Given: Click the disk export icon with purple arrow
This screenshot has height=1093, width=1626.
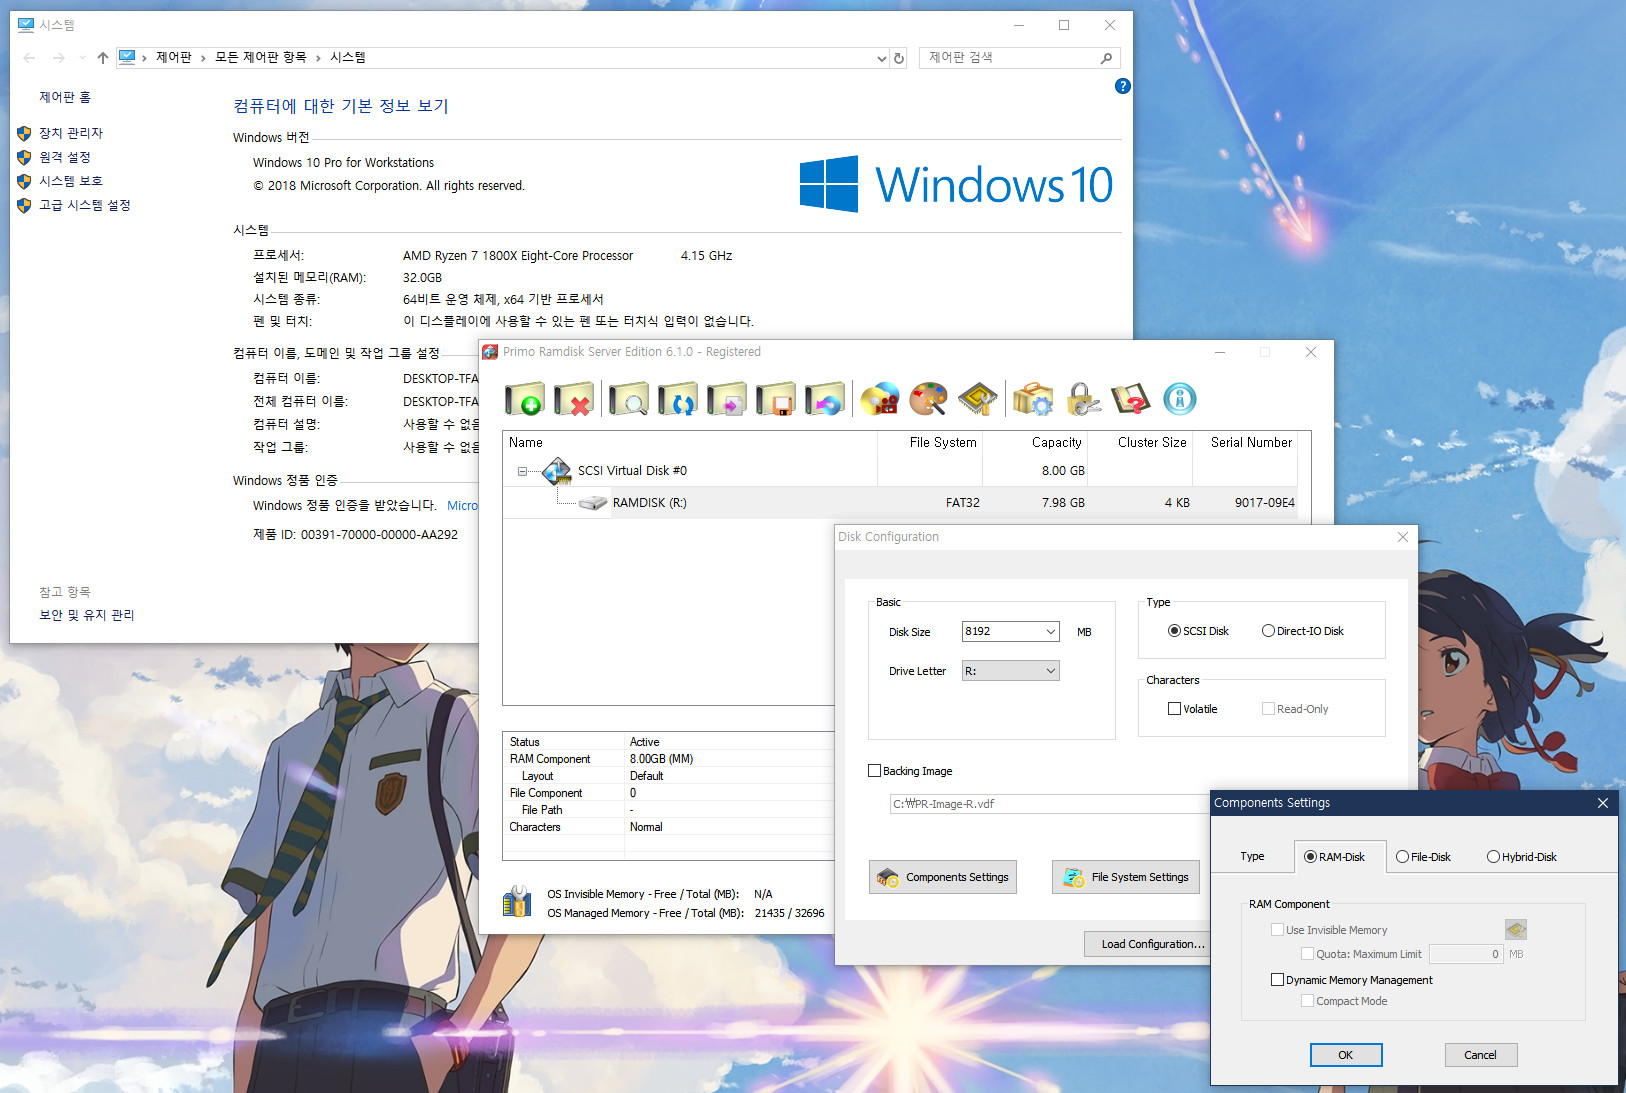Looking at the screenshot, I should pos(727,399).
